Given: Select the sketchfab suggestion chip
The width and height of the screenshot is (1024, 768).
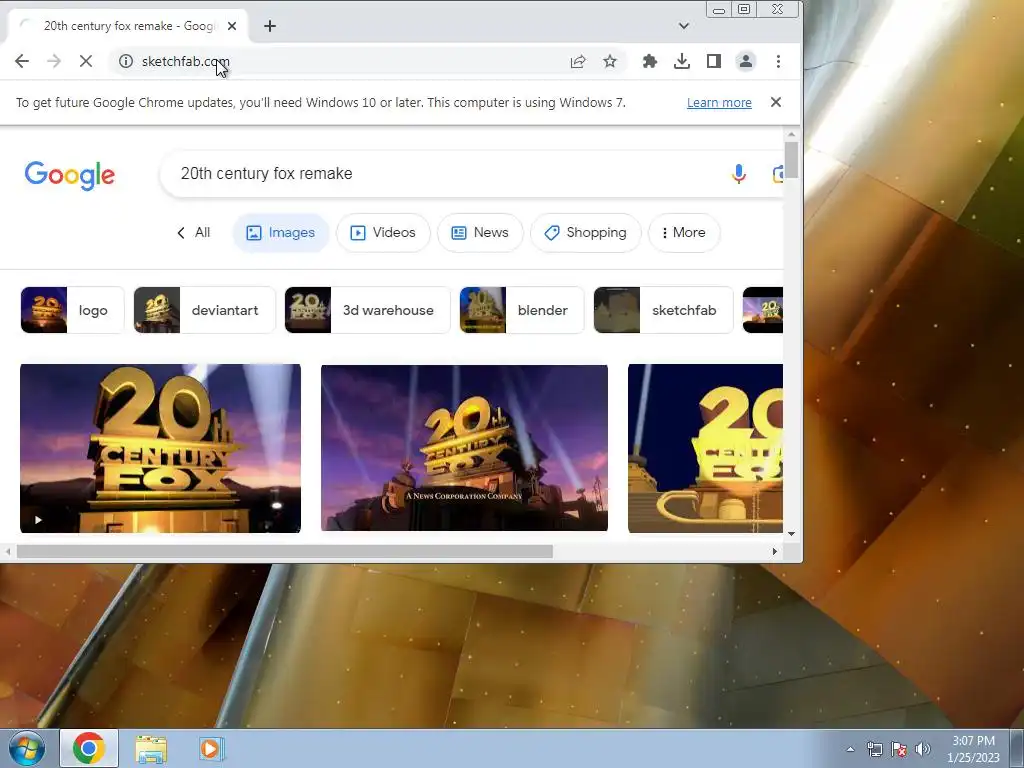Looking at the screenshot, I should [x=664, y=310].
